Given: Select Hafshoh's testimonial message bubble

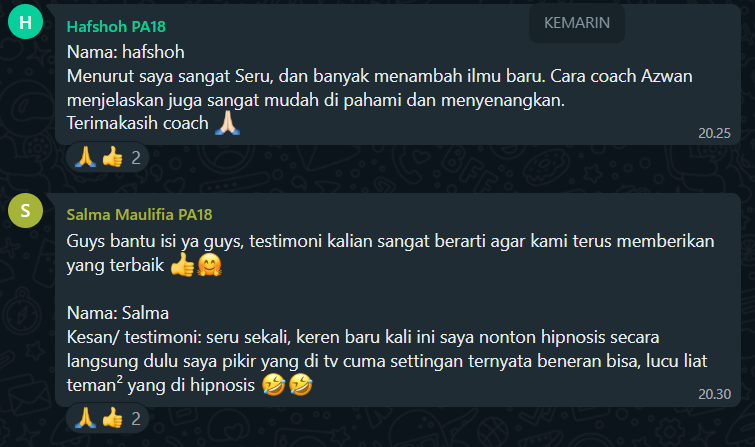Looking at the screenshot, I should [x=398, y=75].
